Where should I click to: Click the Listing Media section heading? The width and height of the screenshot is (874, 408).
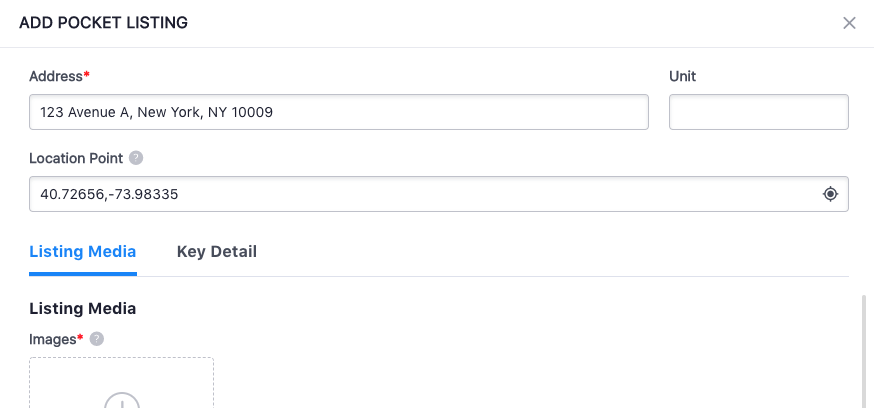coord(83,308)
